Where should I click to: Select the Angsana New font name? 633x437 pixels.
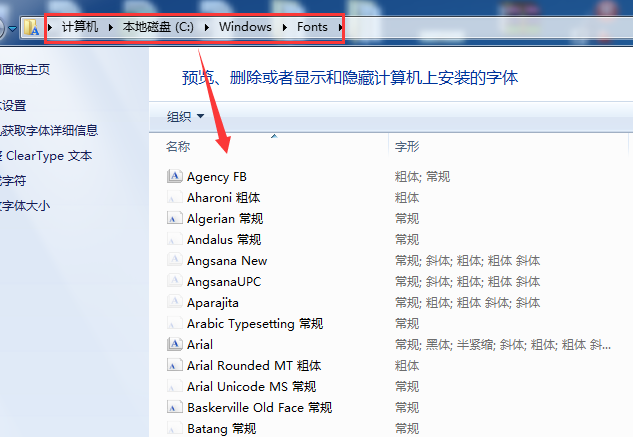[227, 261]
